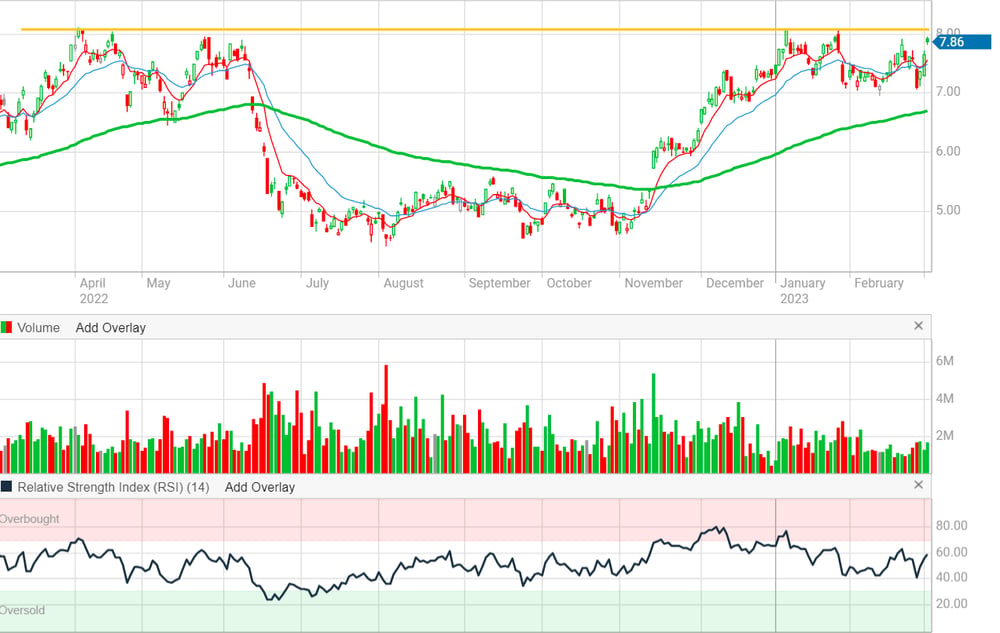This screenshot has height=633, width=1000.
Task: Open the Volume indicator settings label
Action: pos(38,328)
